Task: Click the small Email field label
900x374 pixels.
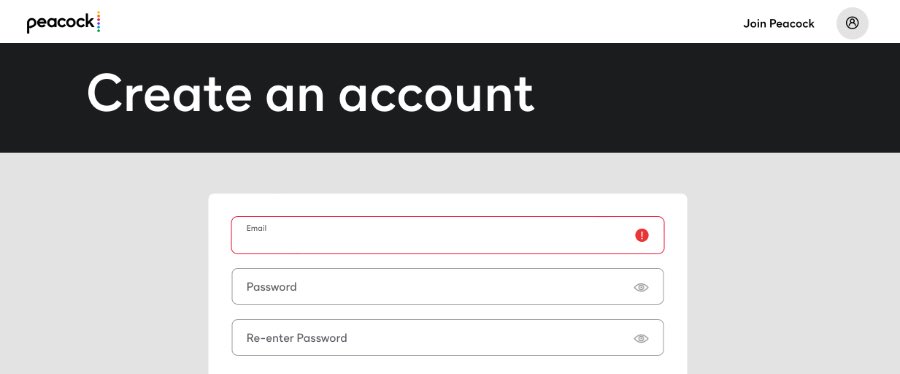Action: coord(256,228)
